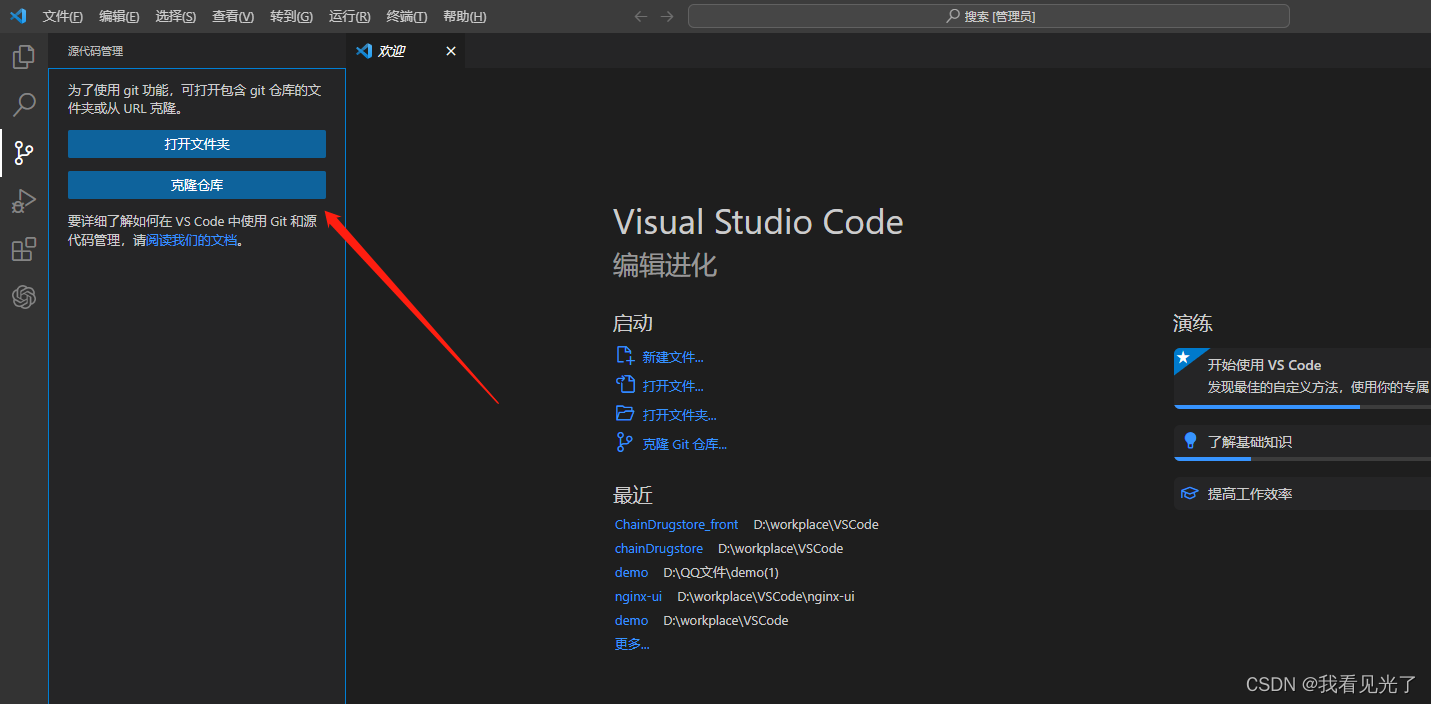Screen dimensions: 1431x704
Task: Open the 编辑(E) menu
Action: [119, 17]
